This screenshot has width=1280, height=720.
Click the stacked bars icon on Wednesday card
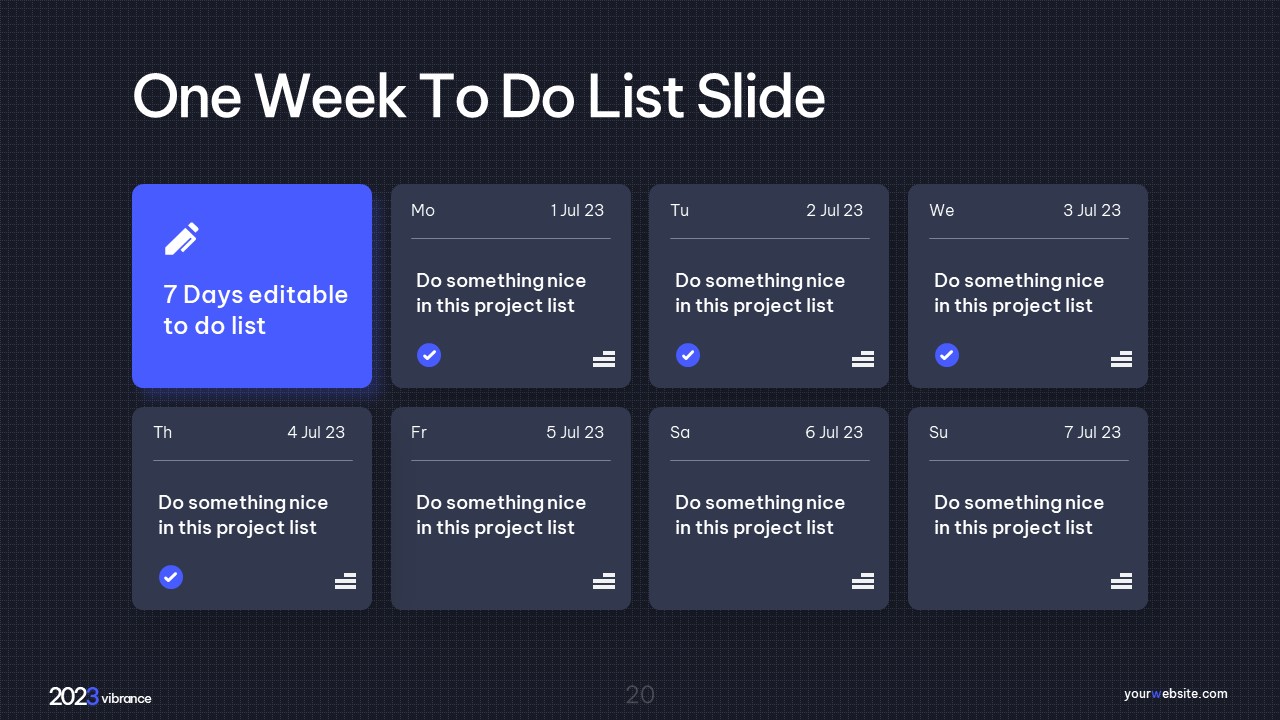1121,359
